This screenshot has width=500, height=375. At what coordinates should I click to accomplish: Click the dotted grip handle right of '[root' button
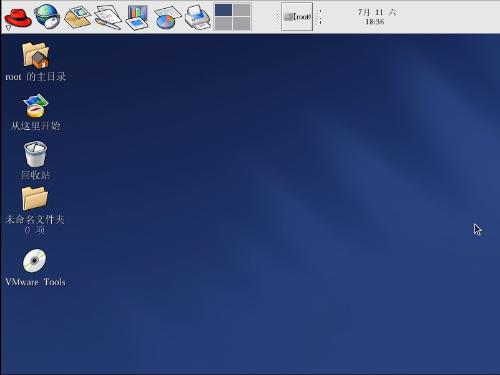pyautogui.click(x=319, y=17)
